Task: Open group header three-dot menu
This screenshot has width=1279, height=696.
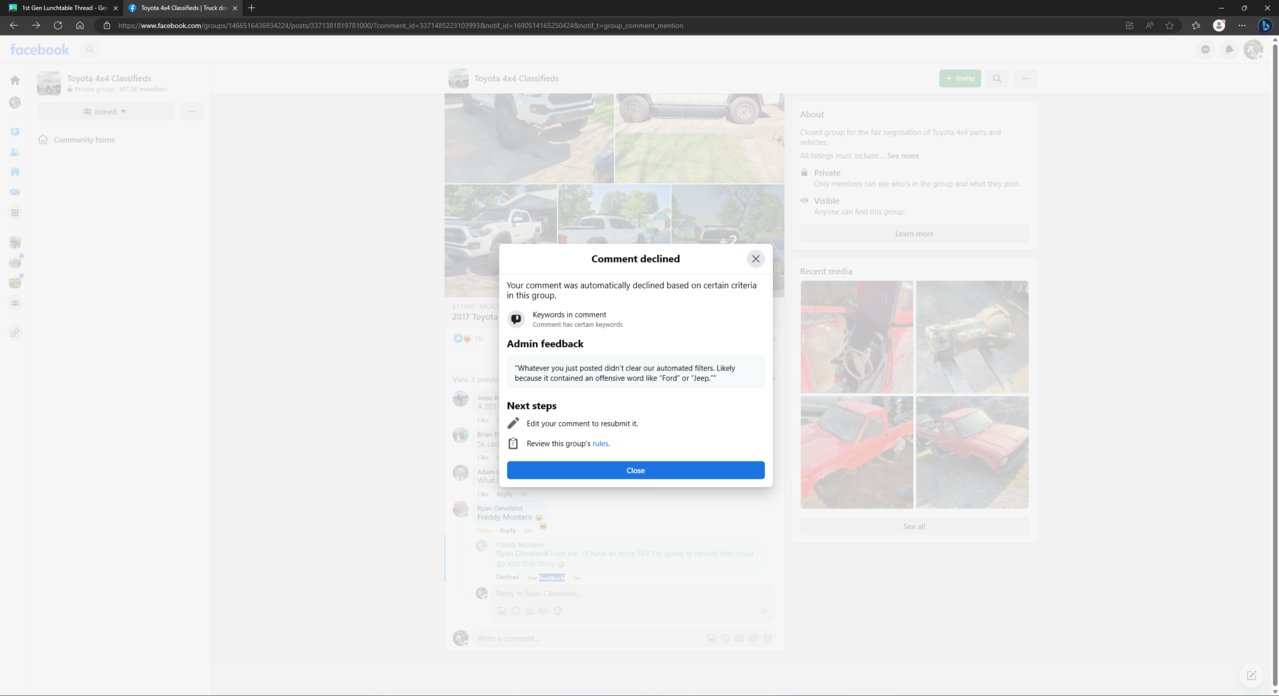Action: click(x=1025, y=78)
